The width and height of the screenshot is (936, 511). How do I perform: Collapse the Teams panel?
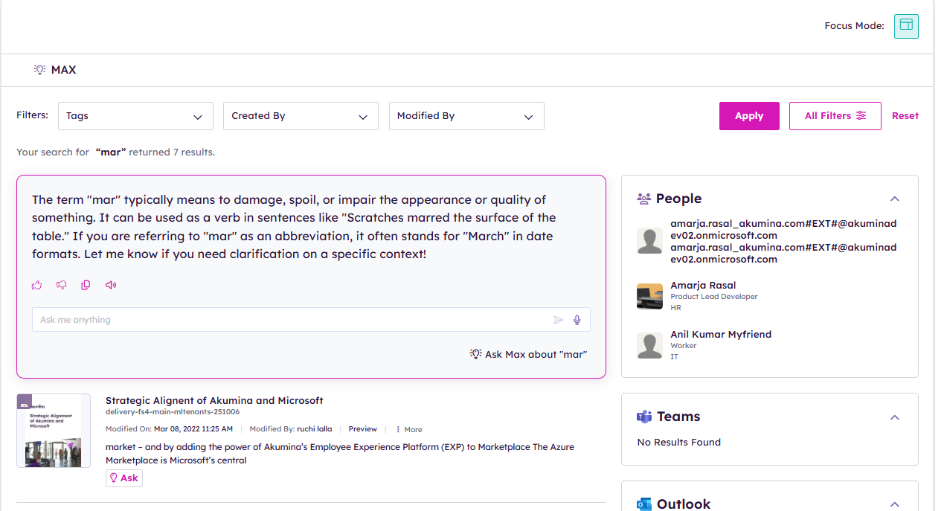point(895,417)
